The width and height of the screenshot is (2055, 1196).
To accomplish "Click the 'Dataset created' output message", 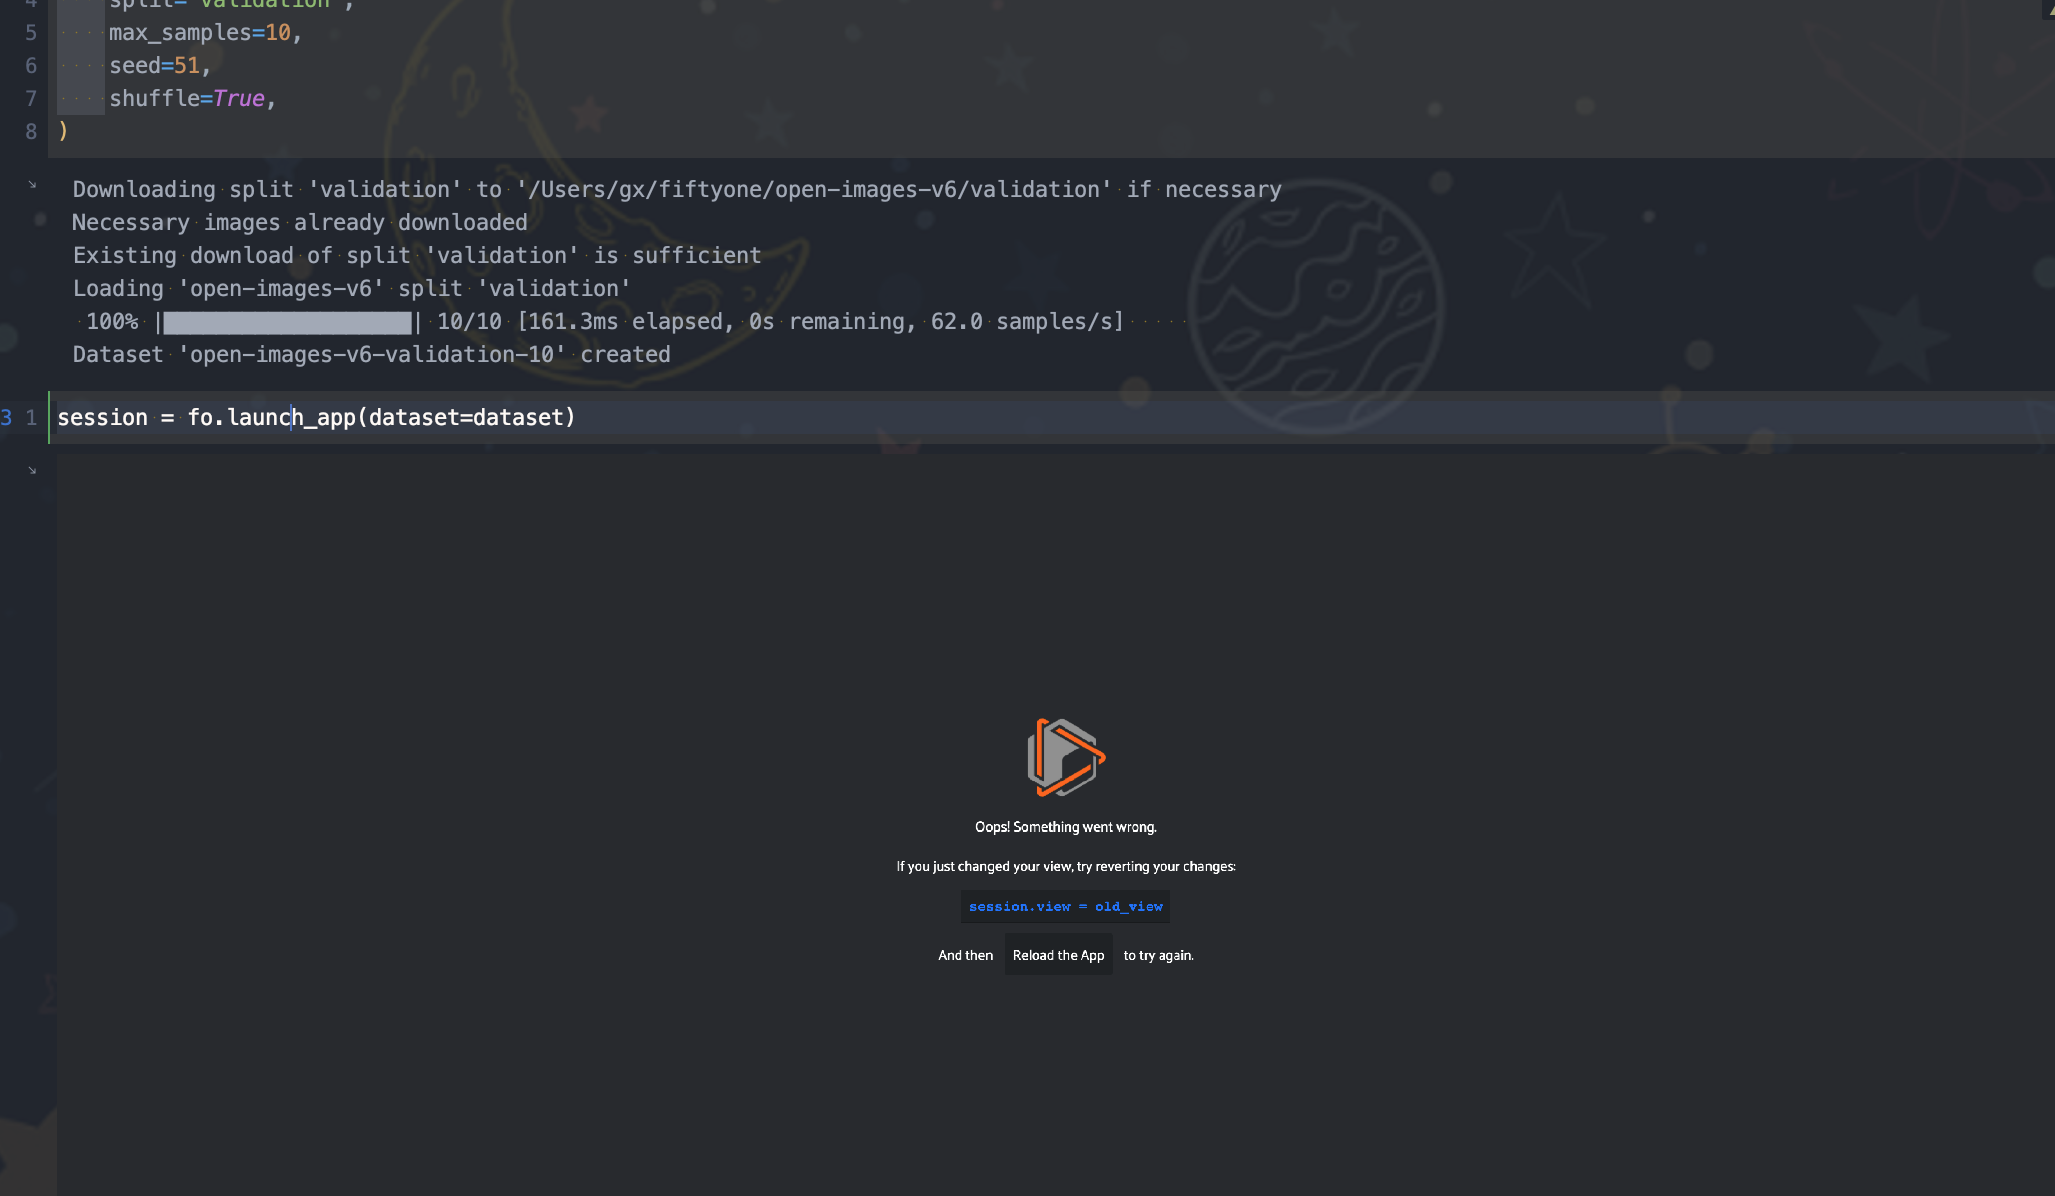I will 371,354.
